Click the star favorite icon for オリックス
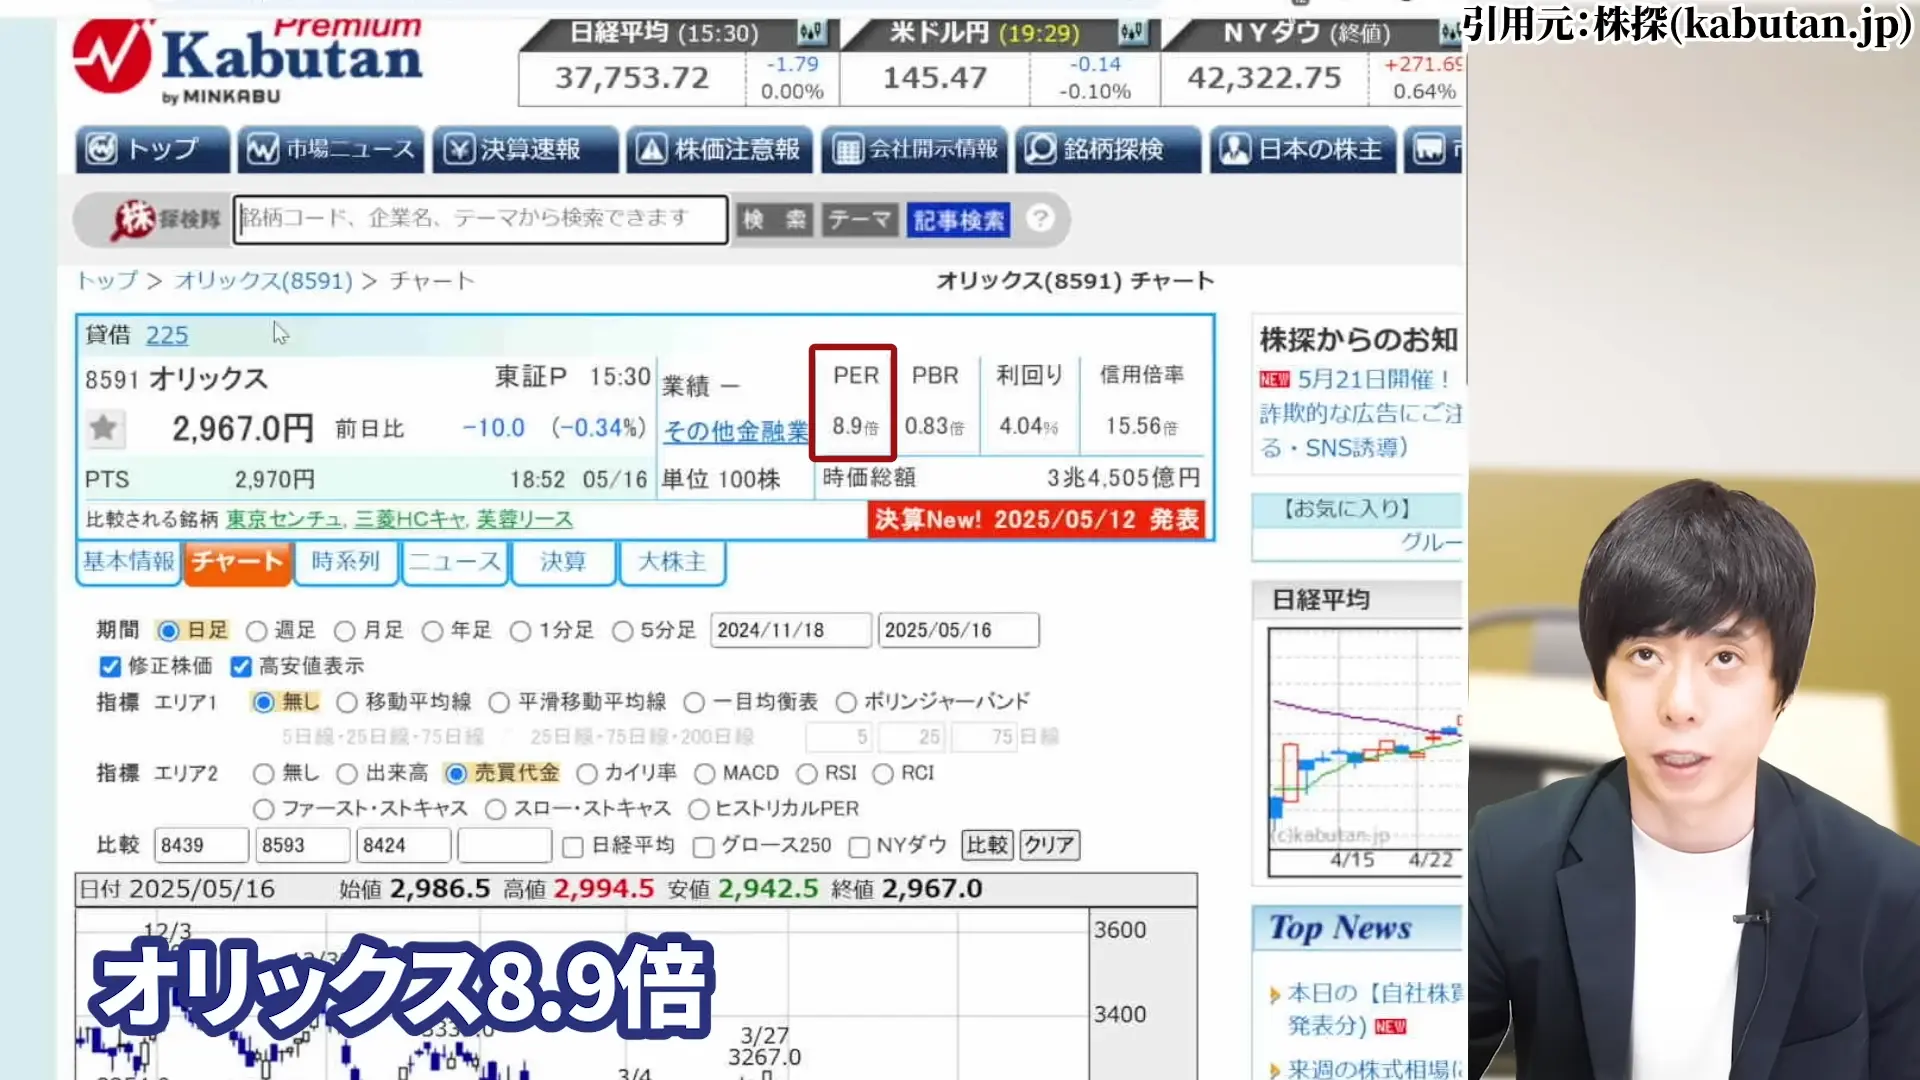 [x=103, y=428]
